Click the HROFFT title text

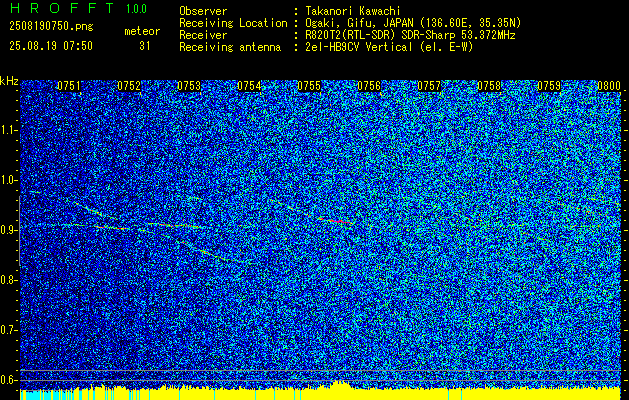[x=62, y=8]
